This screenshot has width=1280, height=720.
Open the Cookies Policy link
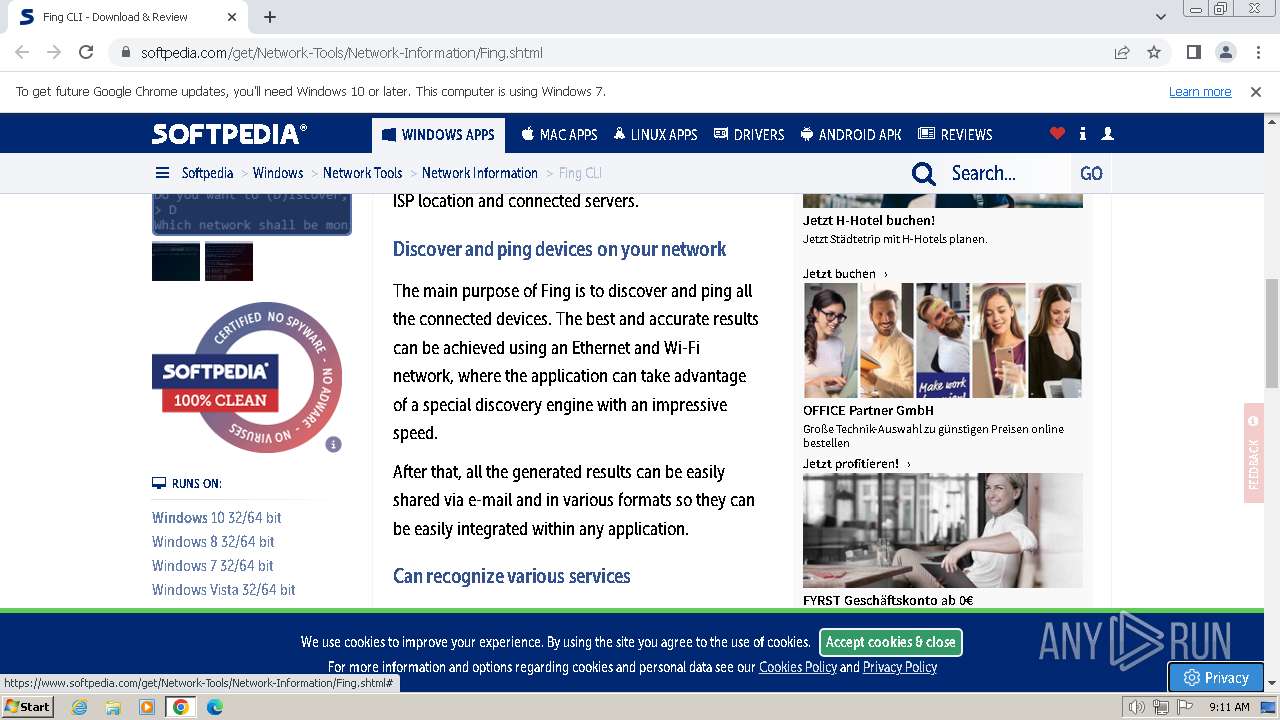pos(798,667)
